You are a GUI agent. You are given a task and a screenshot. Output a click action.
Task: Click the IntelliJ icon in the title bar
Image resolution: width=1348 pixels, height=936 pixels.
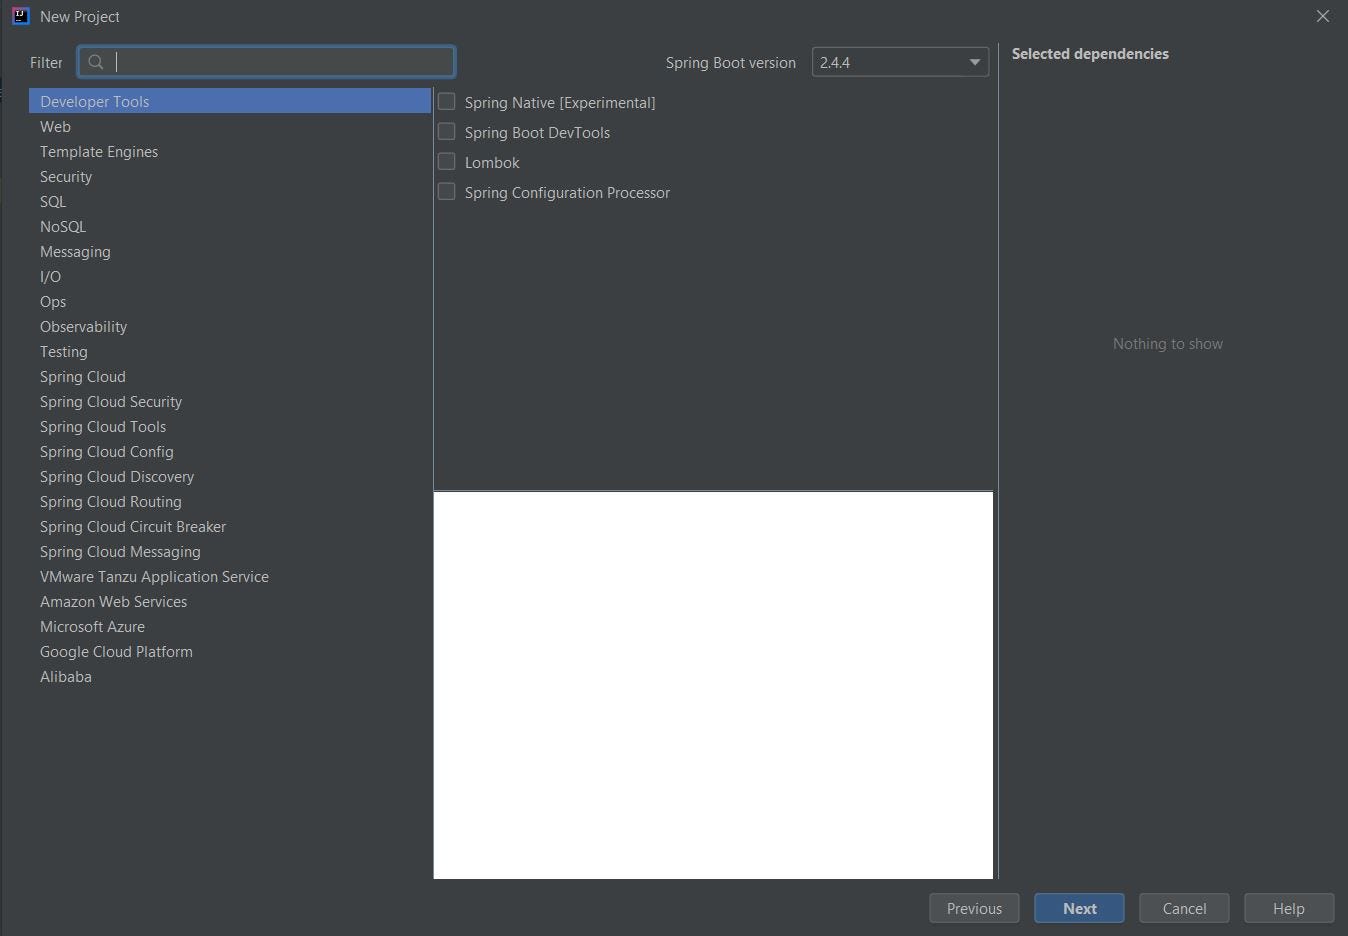[x=20, y=16]
